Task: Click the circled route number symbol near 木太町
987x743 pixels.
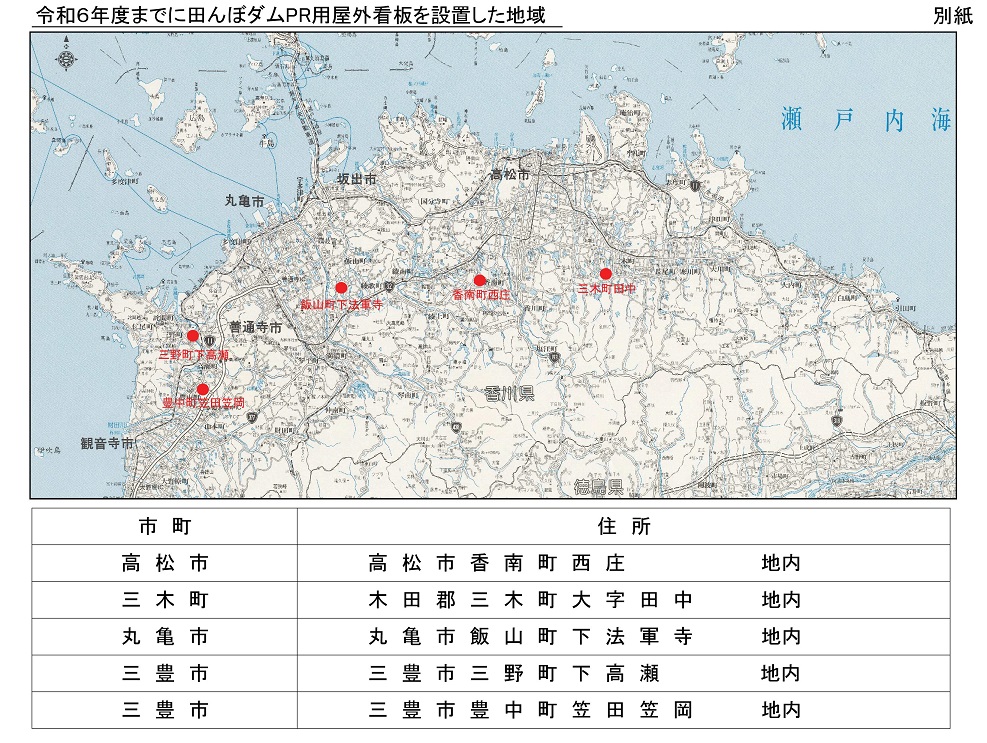Action: (695, 184)
